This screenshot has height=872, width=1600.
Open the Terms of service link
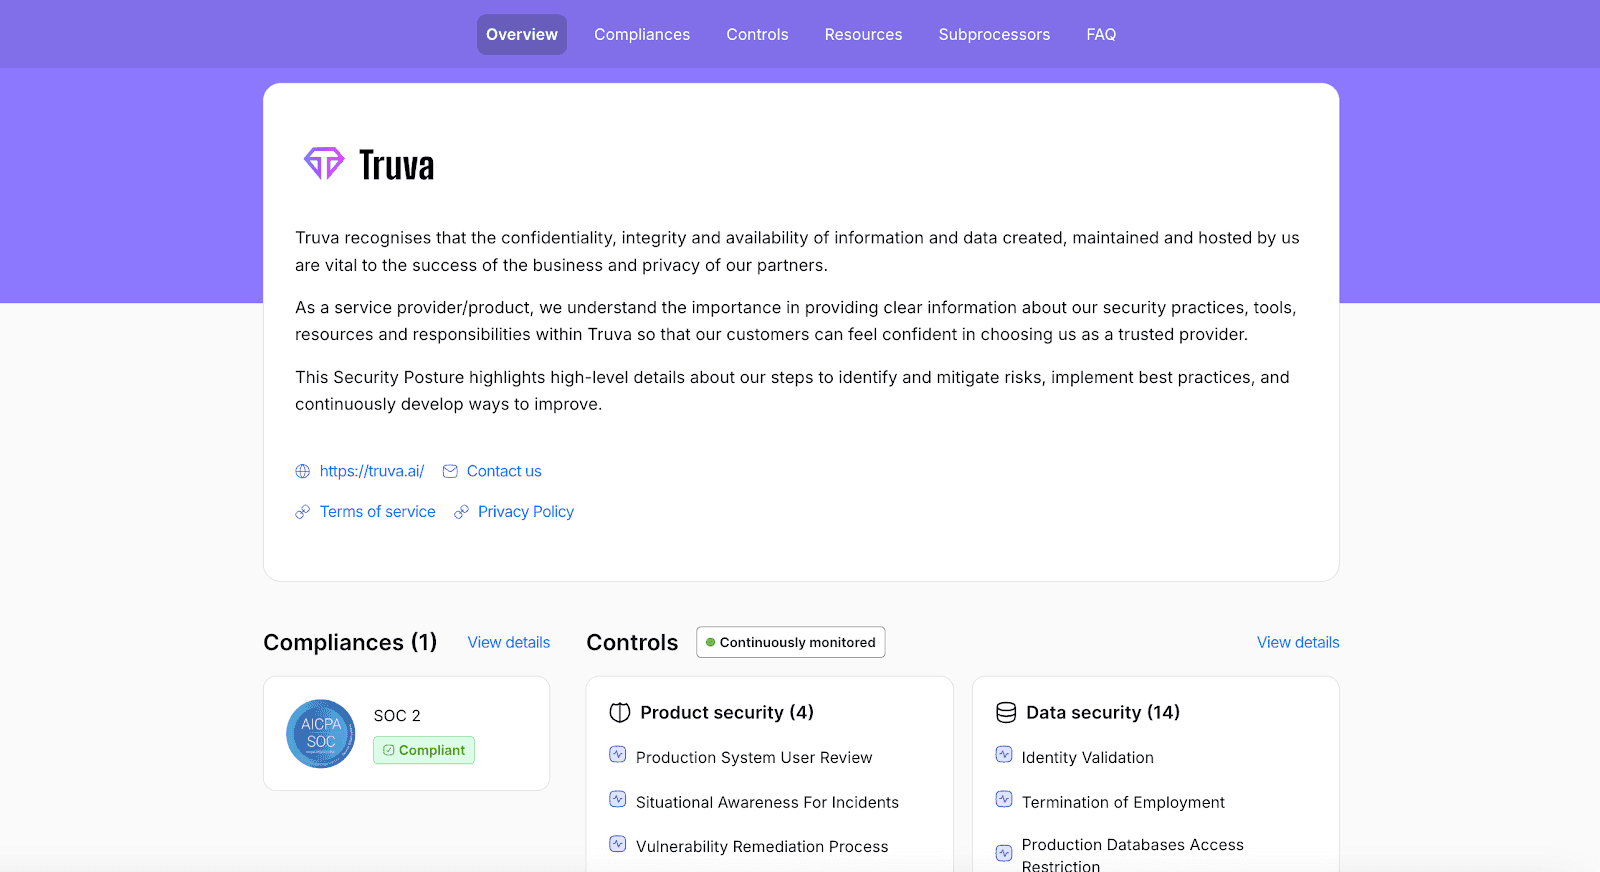click(x=378, y=512)
